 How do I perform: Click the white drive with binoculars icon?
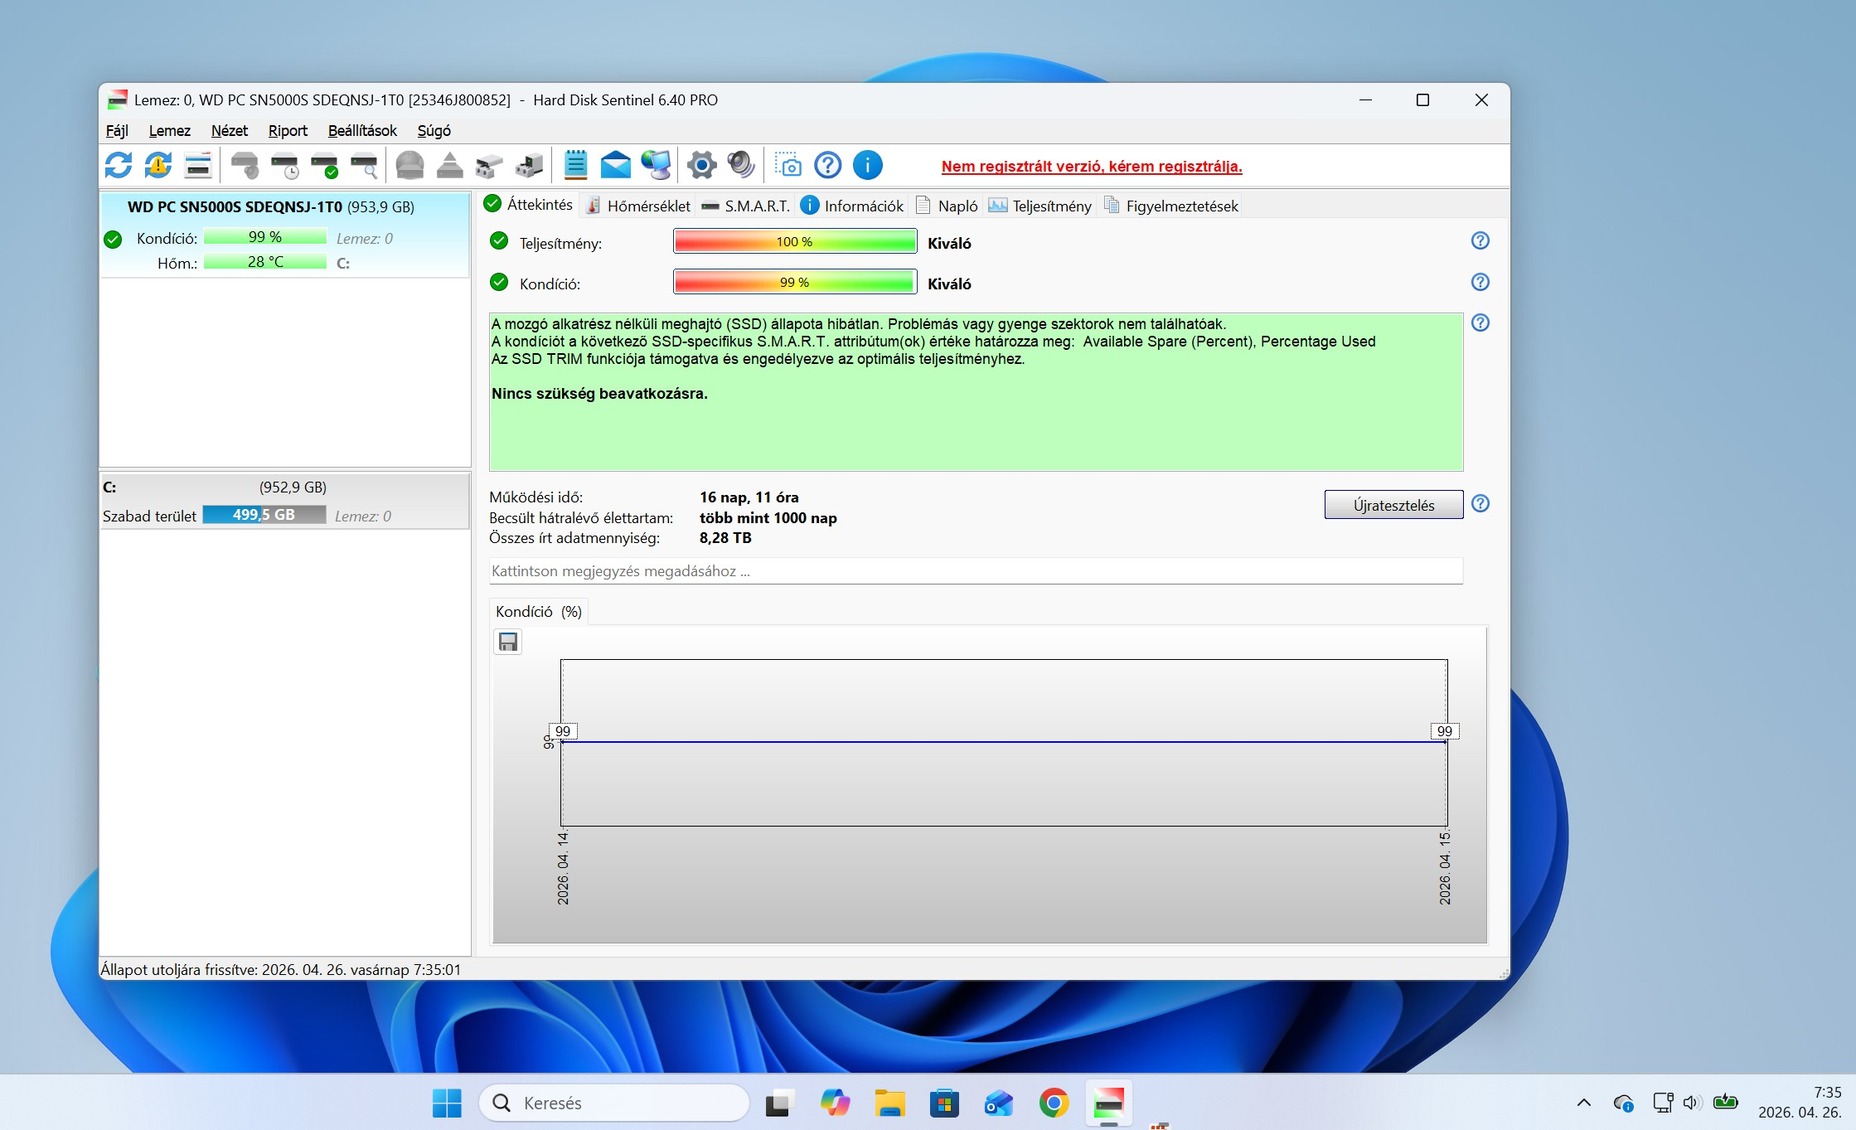pos(489,165)
